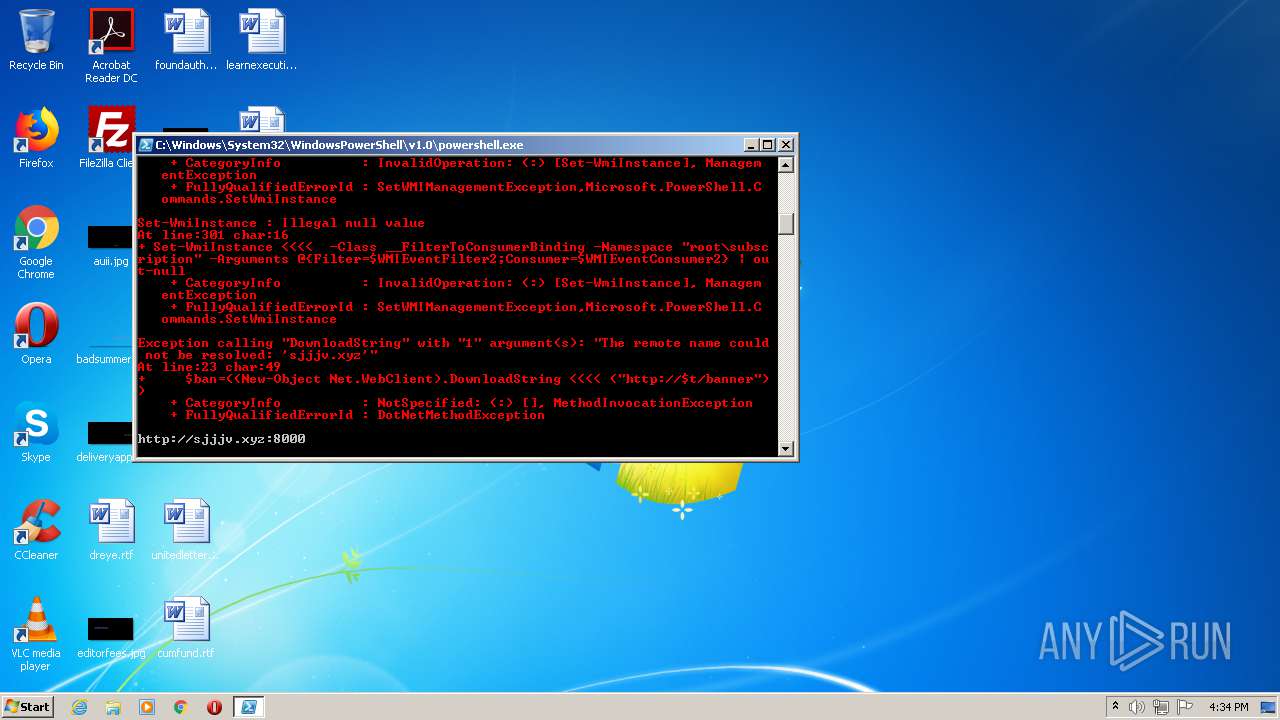The image size is (1280, 720).
Task: Open the Action Center flag icon
Action: [x=1185, y=707]
